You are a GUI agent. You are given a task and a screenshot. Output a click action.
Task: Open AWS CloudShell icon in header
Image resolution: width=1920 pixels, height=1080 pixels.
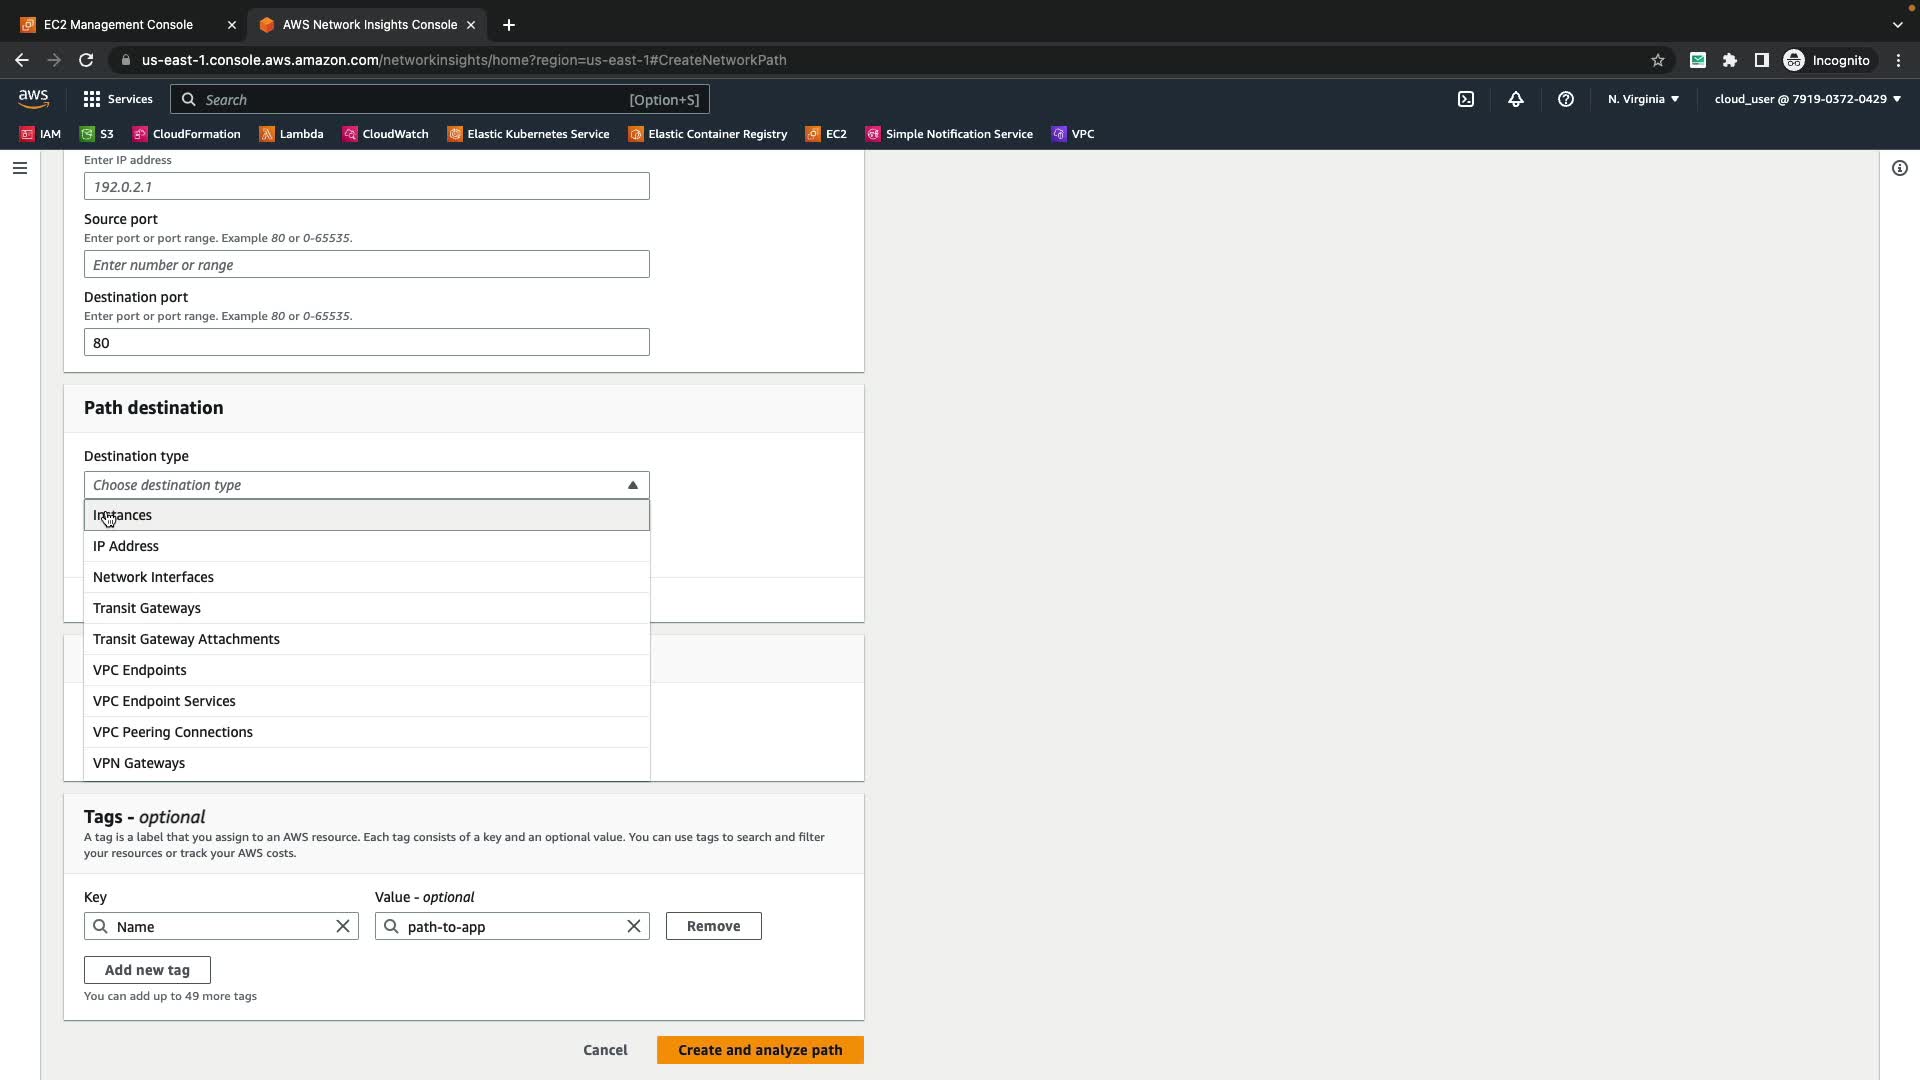click(1465, 99)
